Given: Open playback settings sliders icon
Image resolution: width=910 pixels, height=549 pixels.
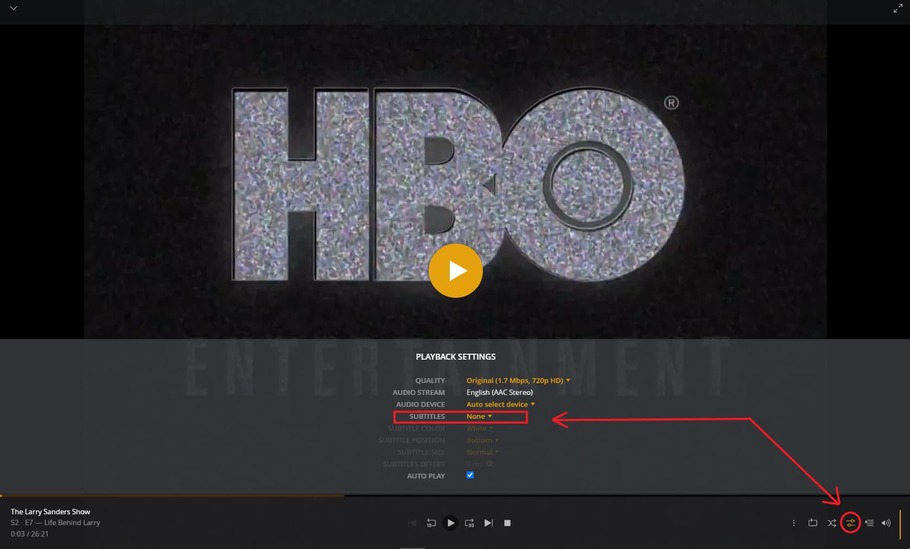Looking at the screenshot, I should [x=850, y=523].
